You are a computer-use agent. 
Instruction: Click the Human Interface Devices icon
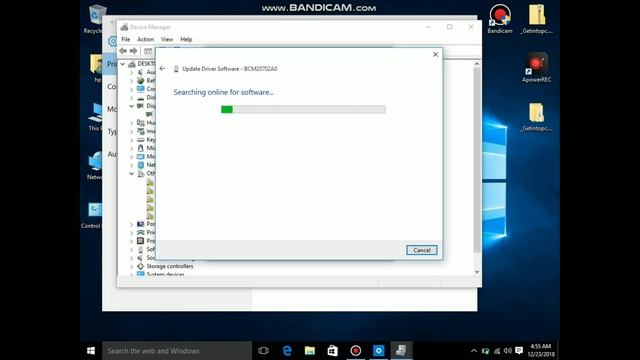click(140, 122)
